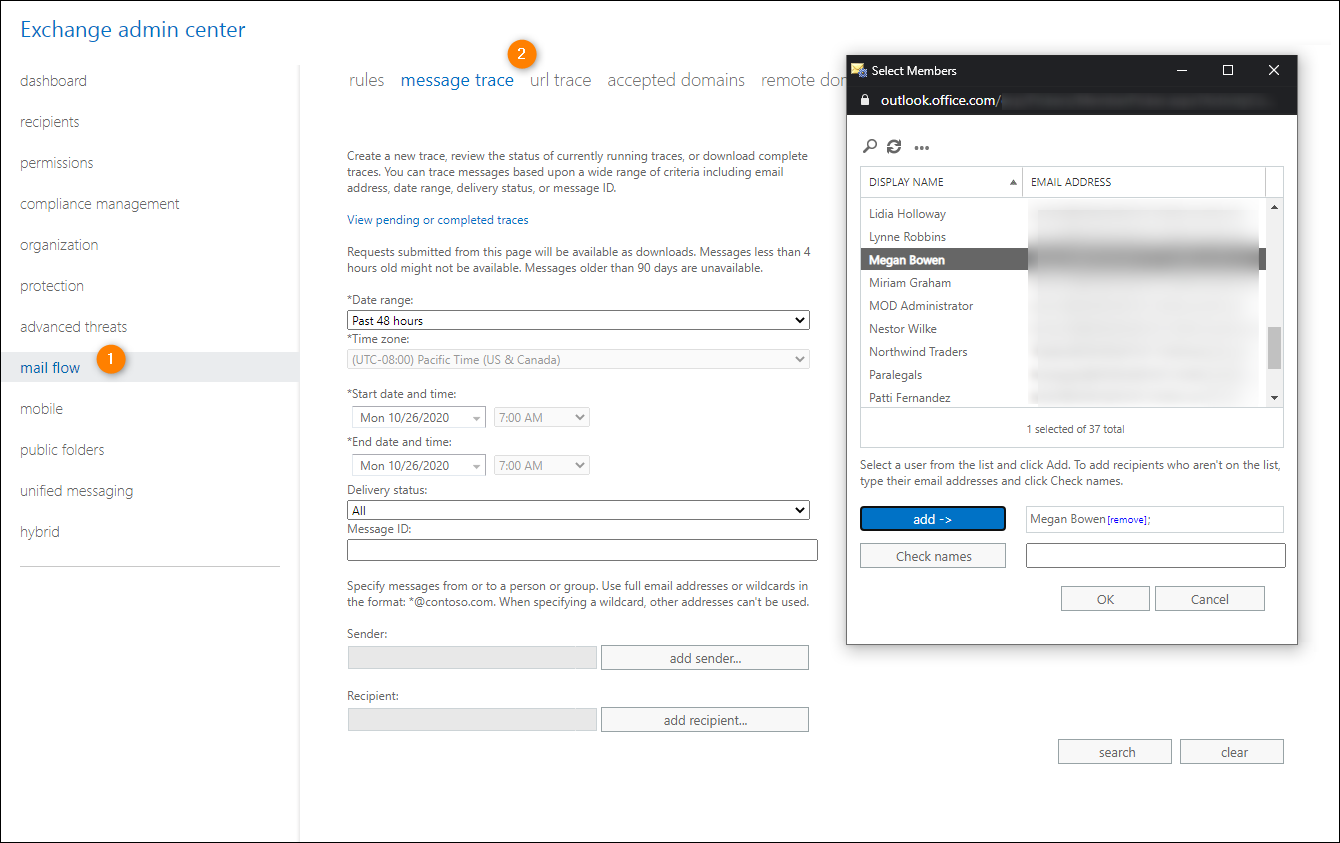Click the Exchange admin center title
This screenshot has height=843, width=1340.
[133, 30]
